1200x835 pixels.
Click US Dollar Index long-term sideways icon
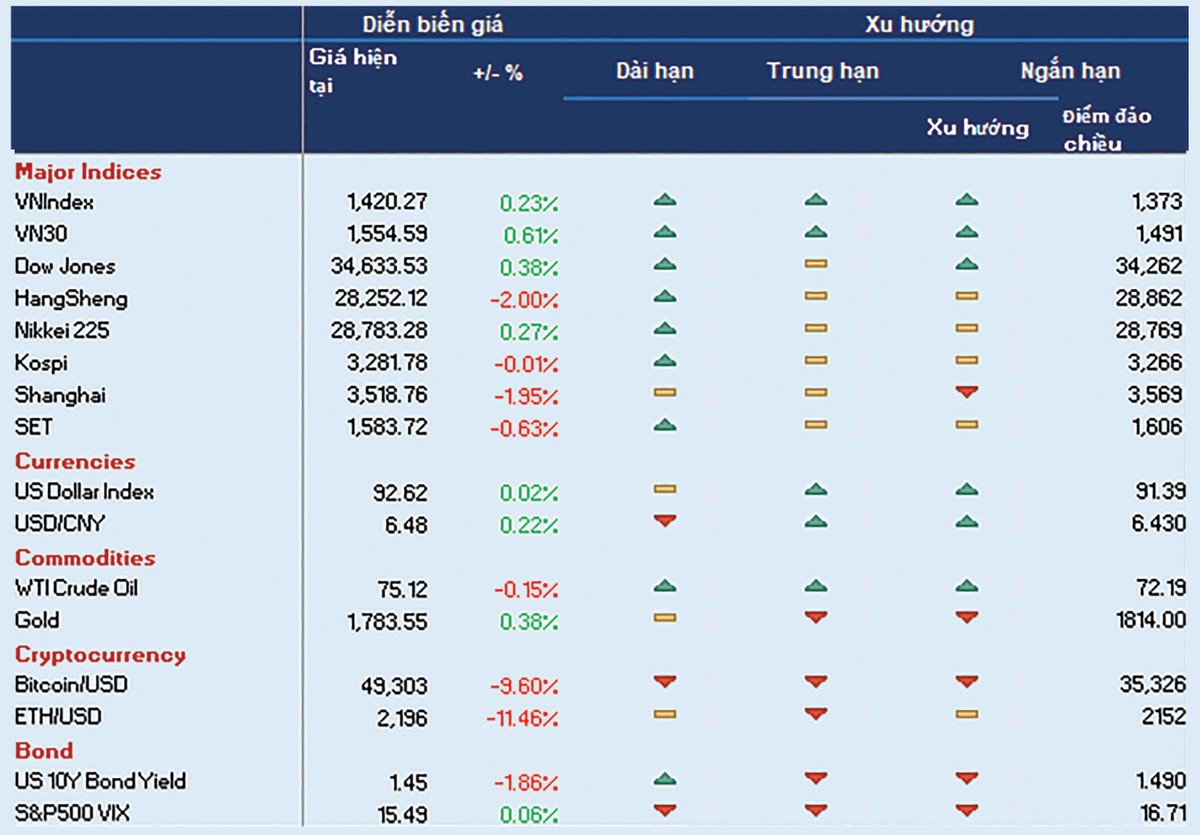665,489
